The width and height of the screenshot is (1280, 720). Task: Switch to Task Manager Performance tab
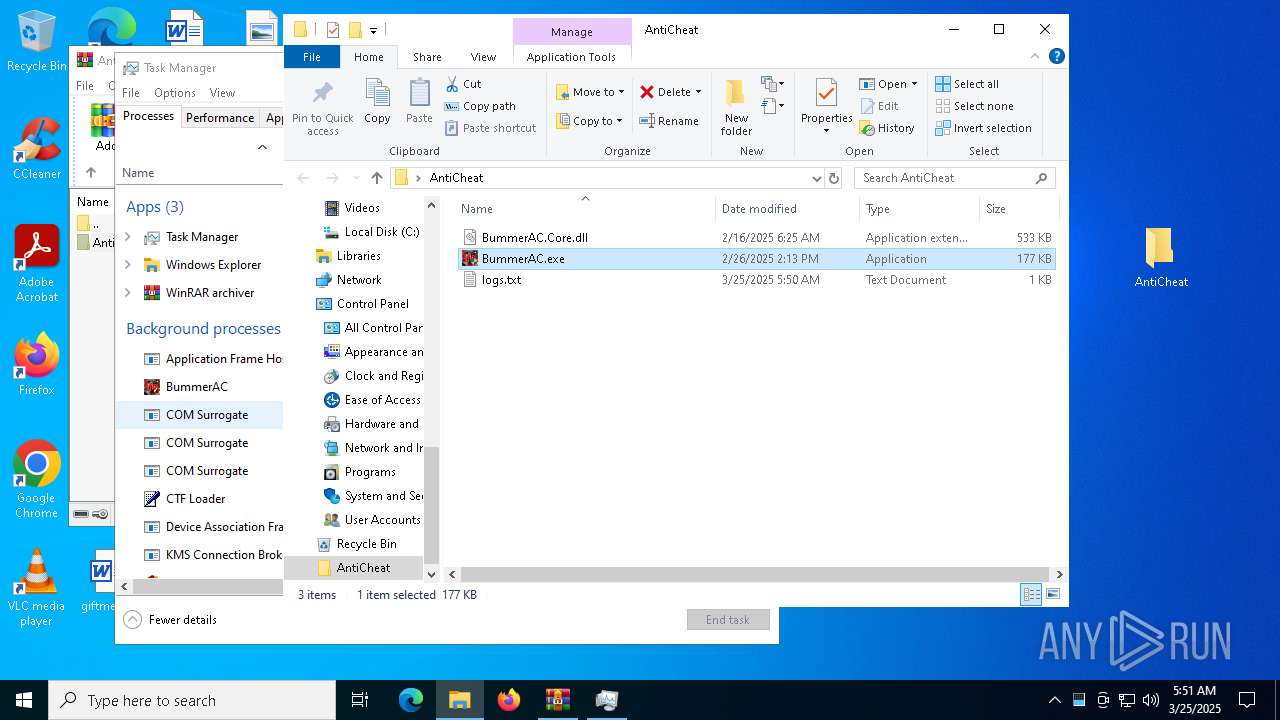click(x=220, y=118)
